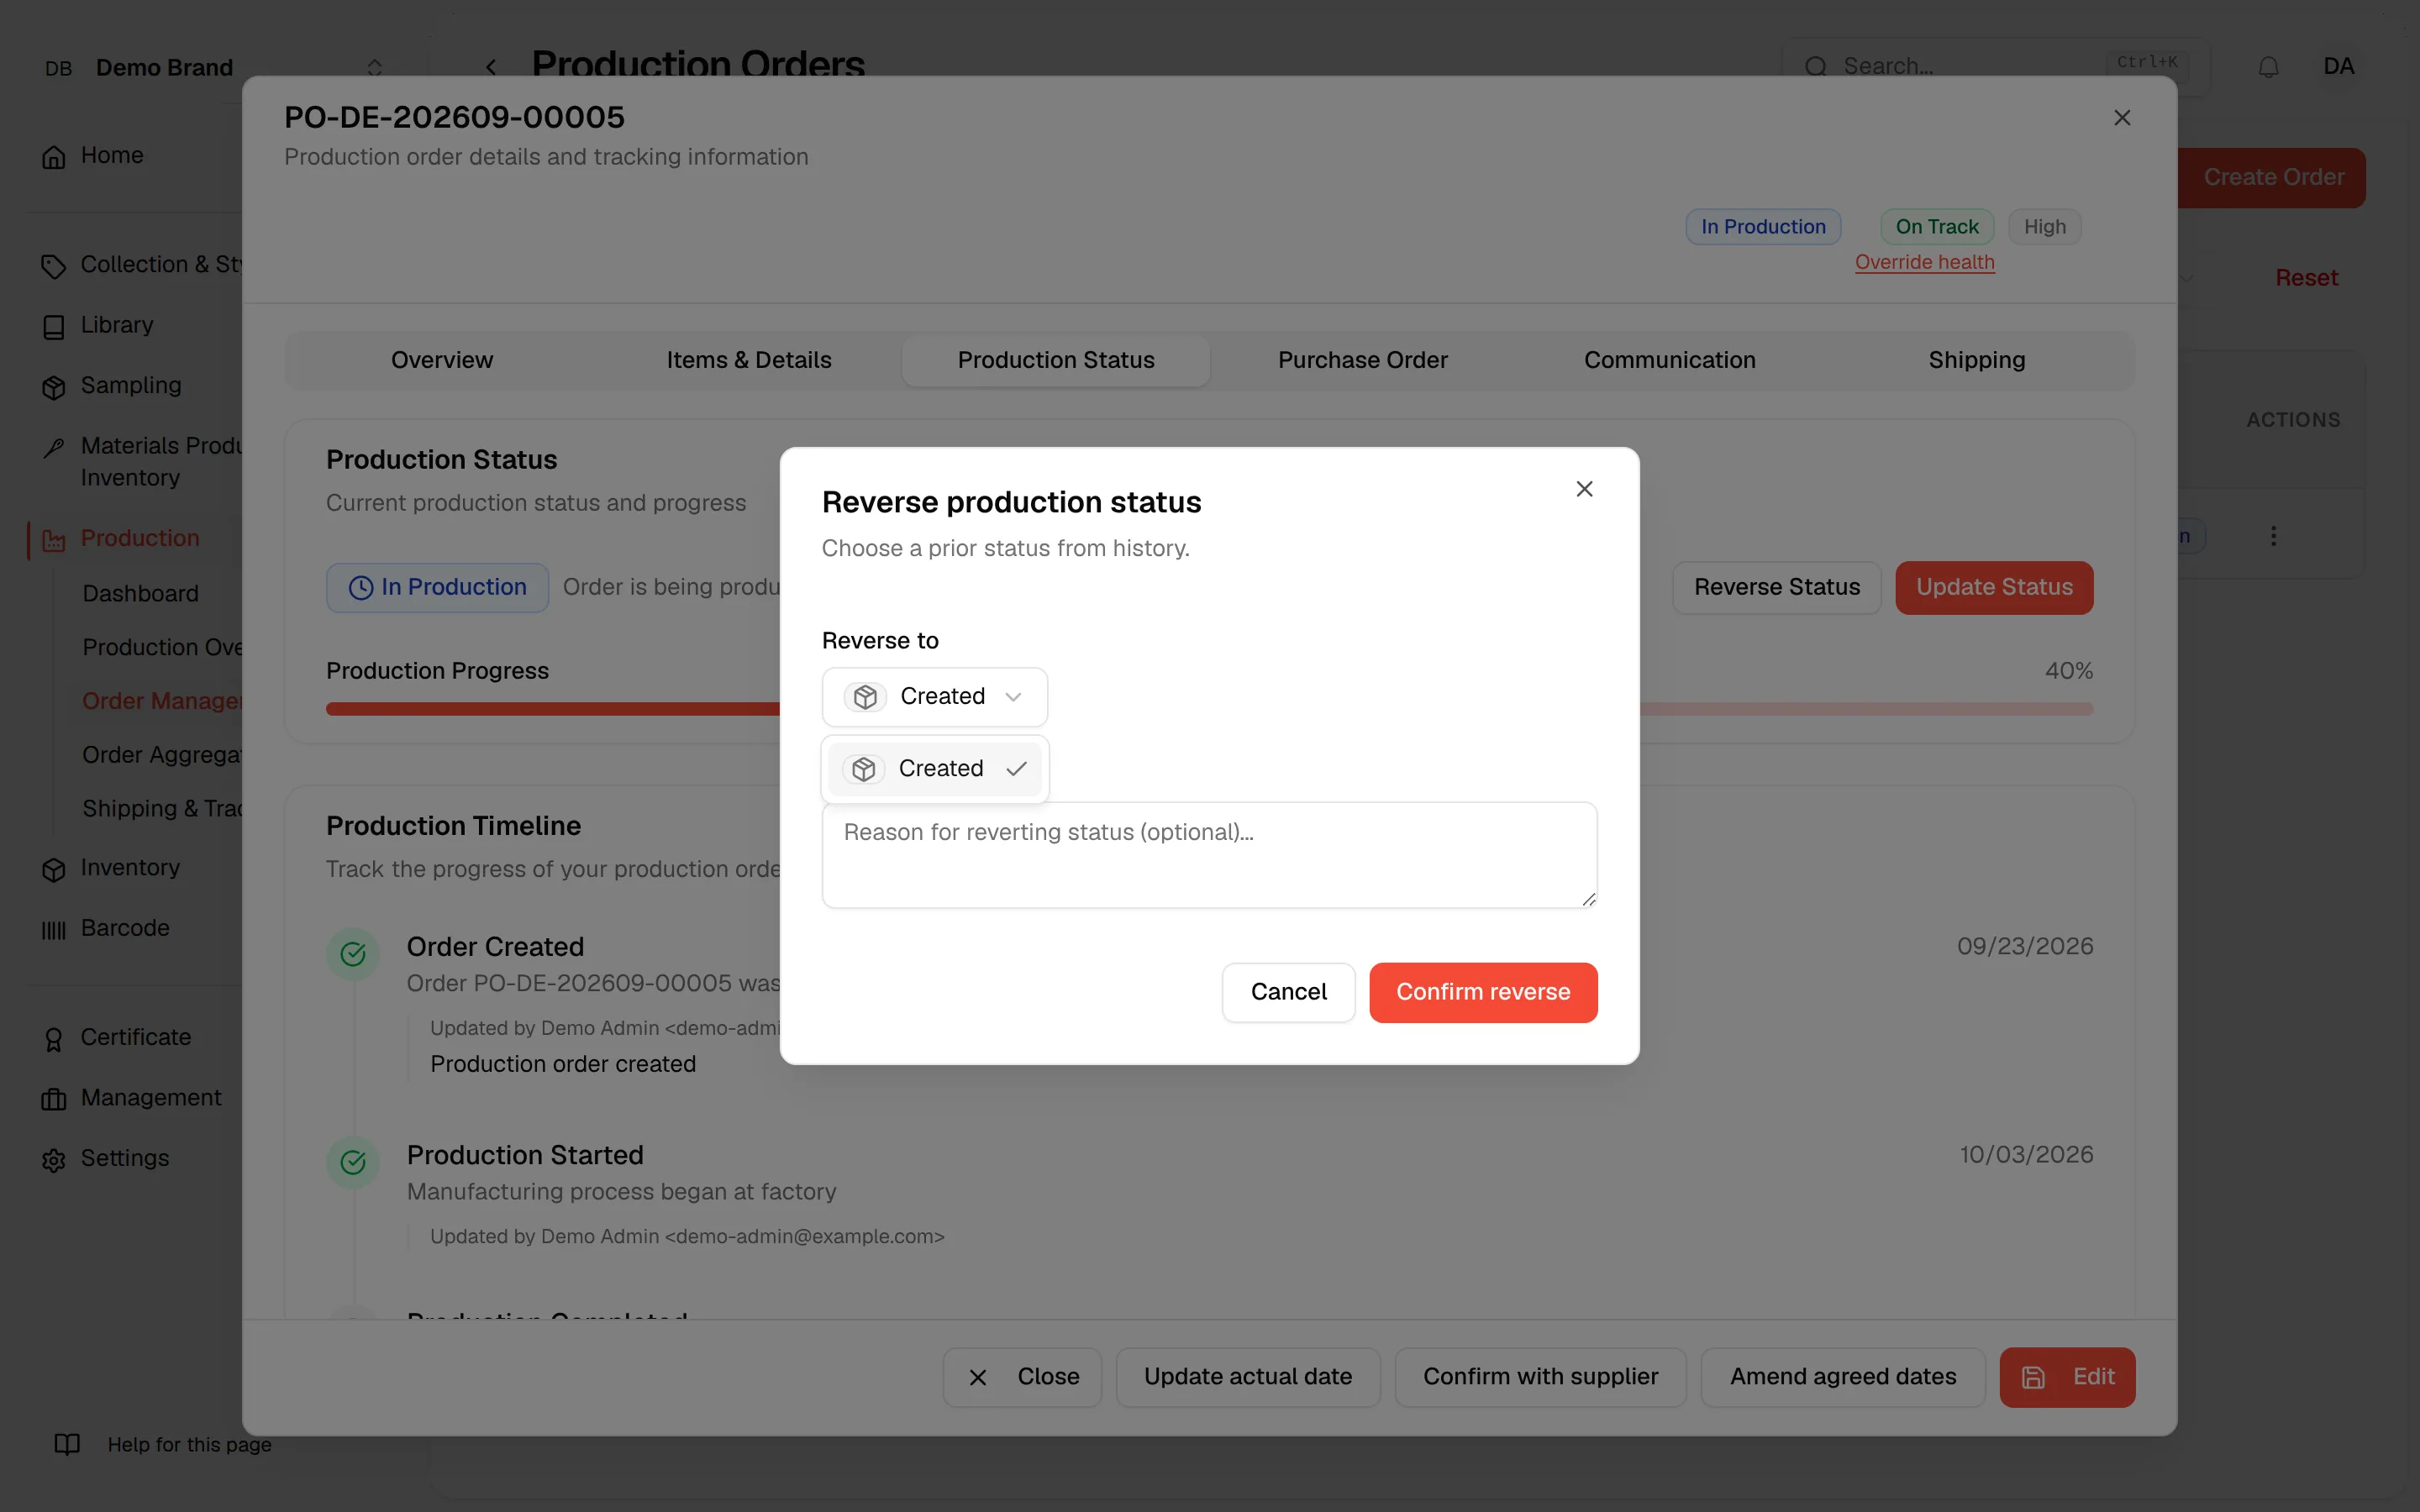This screenshot has width=2420, height=1512.
Task: Click the Sampling cube icon
Action: point(54,387)
